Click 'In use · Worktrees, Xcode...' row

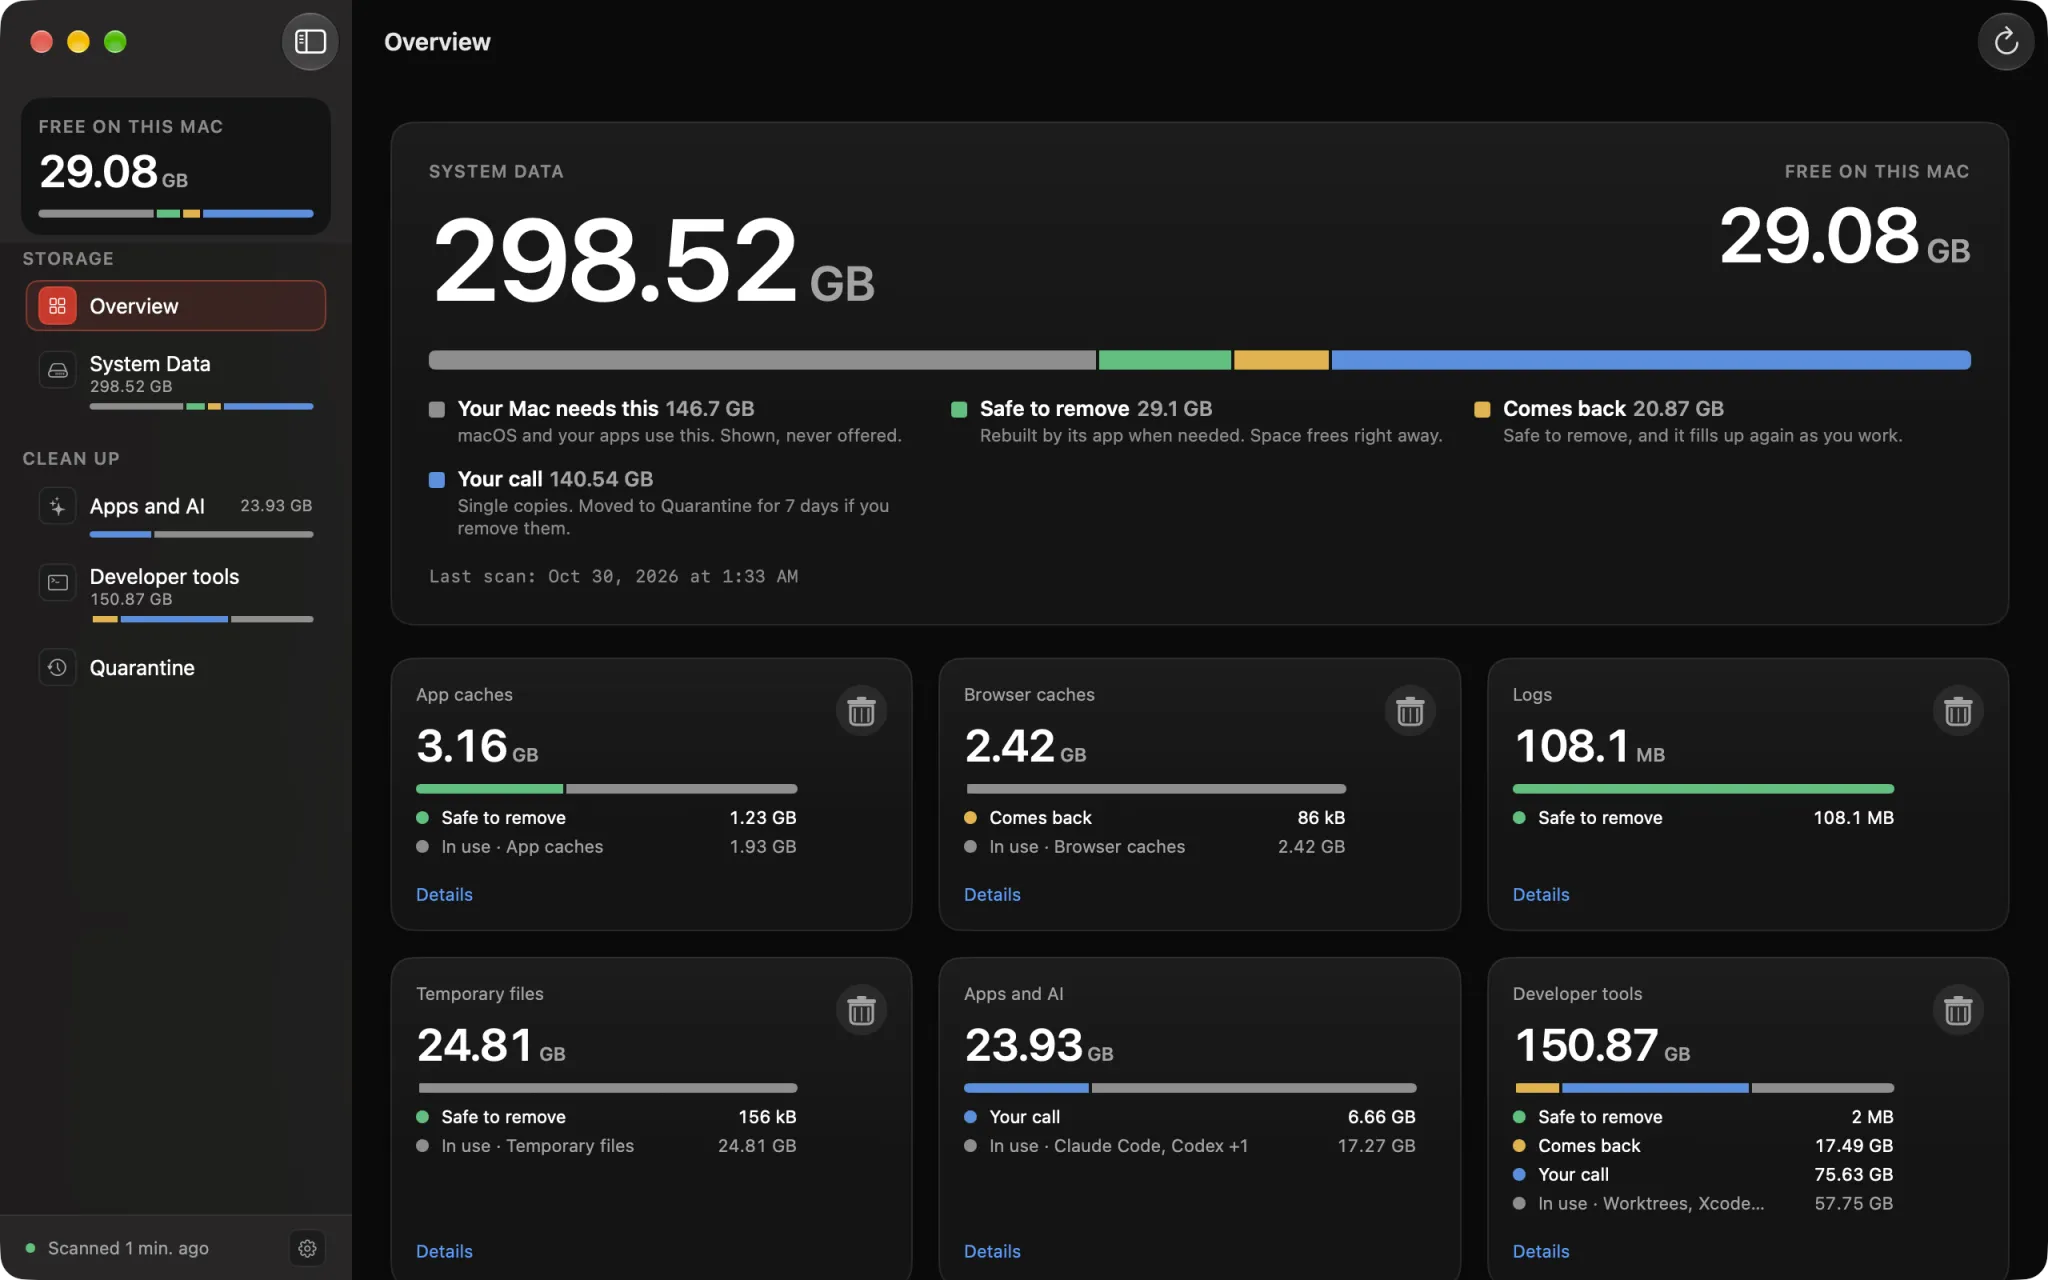coord(1703,1204)
